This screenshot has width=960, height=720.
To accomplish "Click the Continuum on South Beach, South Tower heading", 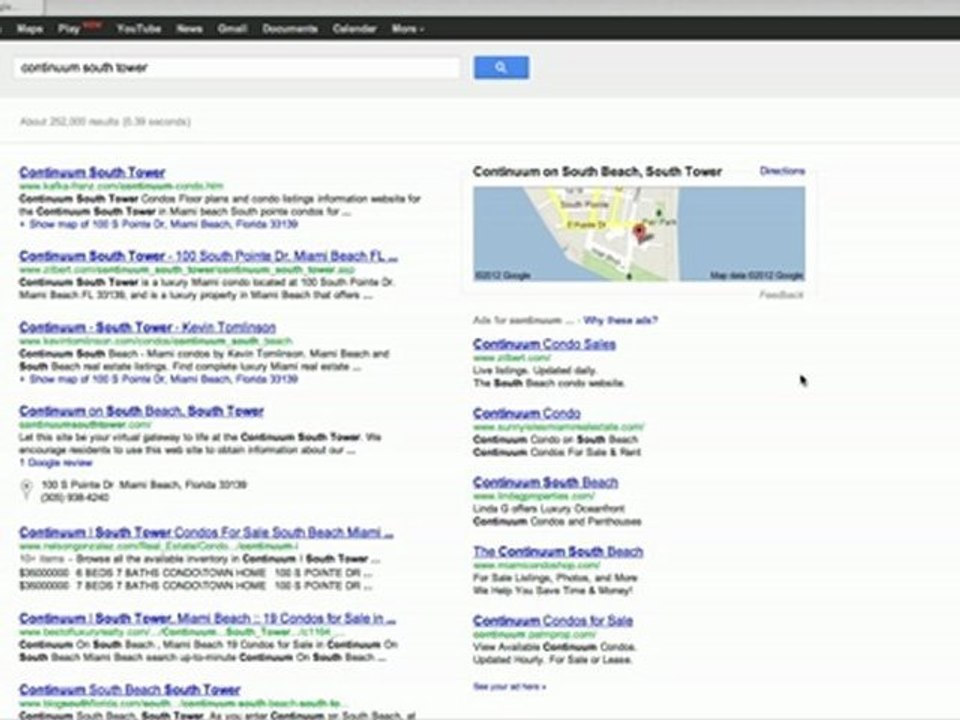I will [x=598, y=171].
